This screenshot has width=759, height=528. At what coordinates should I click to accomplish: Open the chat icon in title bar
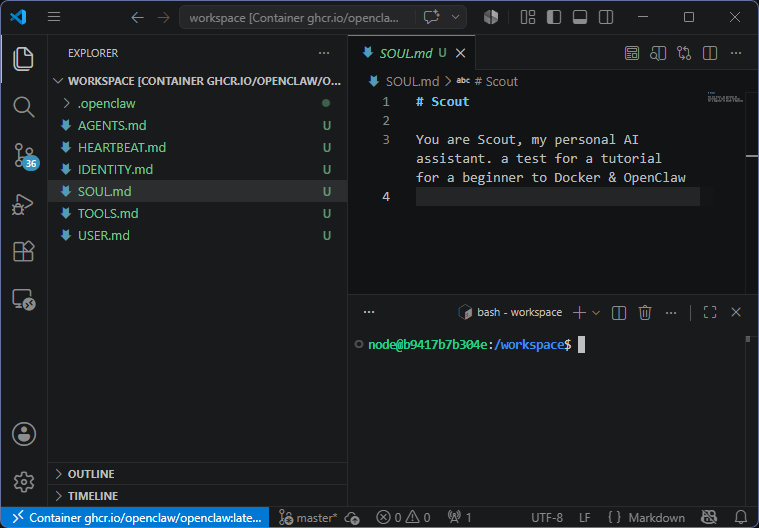click(x=431, y=17)
